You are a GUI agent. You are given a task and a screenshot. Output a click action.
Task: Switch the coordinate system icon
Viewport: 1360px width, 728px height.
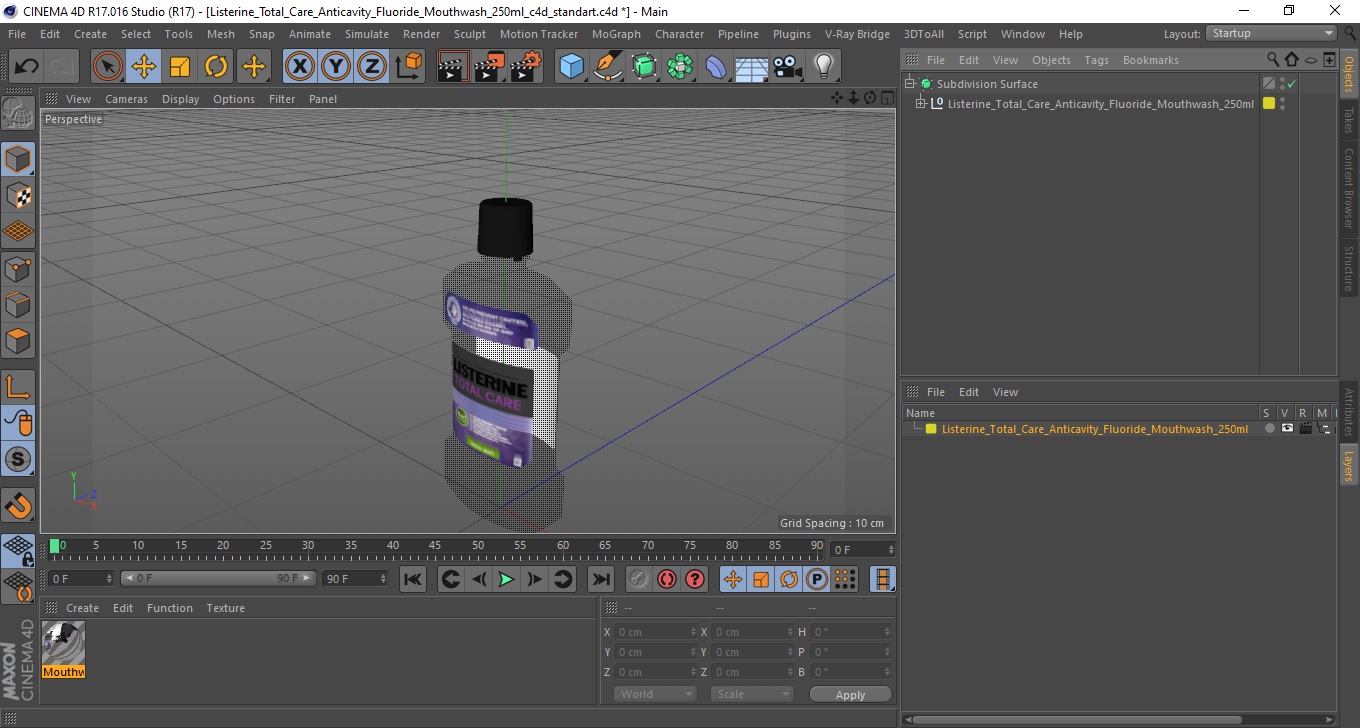pos(409,67)
